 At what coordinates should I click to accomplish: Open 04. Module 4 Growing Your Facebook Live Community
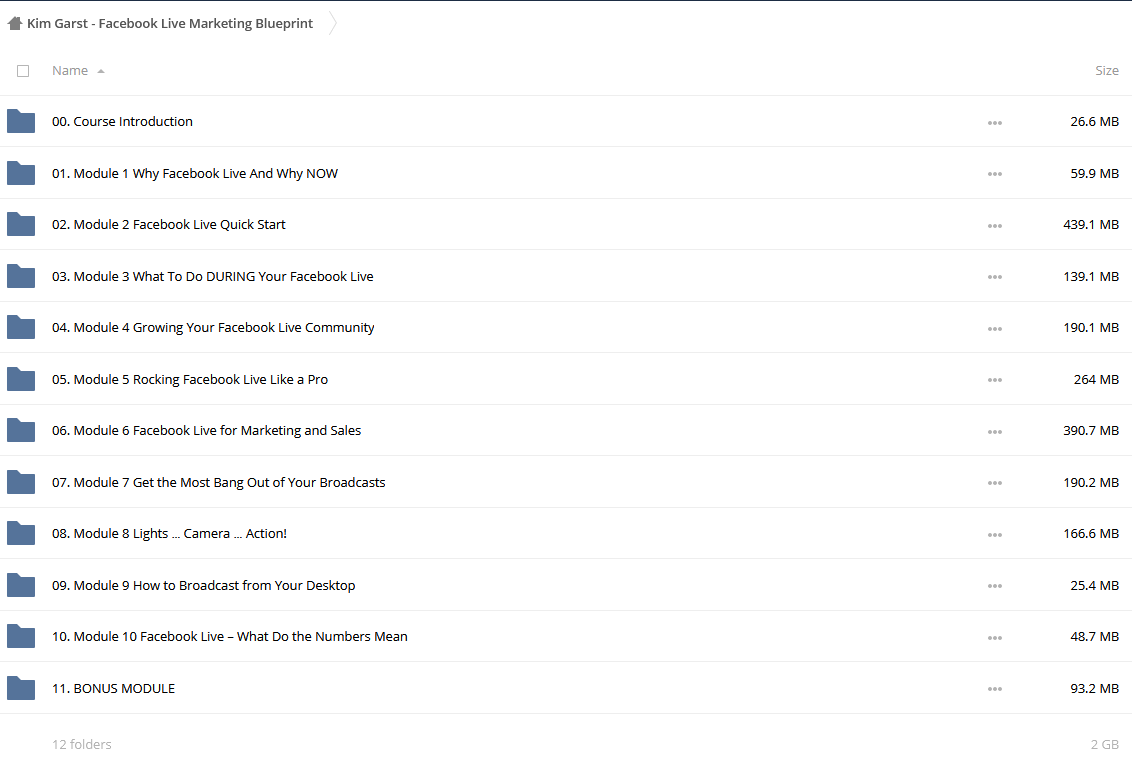point(213,328)
